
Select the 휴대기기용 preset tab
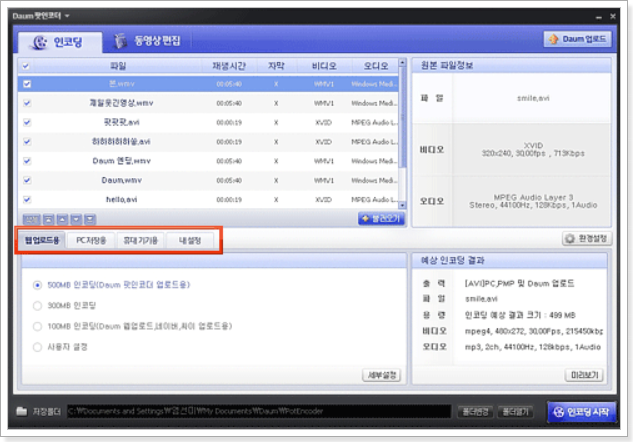[140, 241]
